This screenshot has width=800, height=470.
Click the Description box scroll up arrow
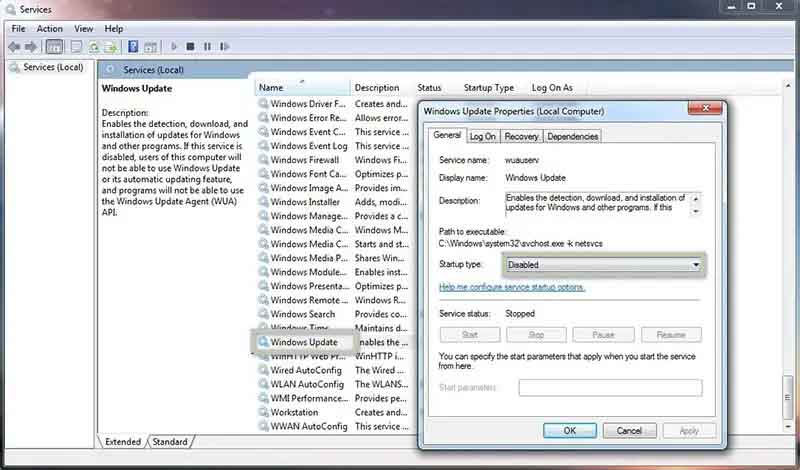[696, 199]
